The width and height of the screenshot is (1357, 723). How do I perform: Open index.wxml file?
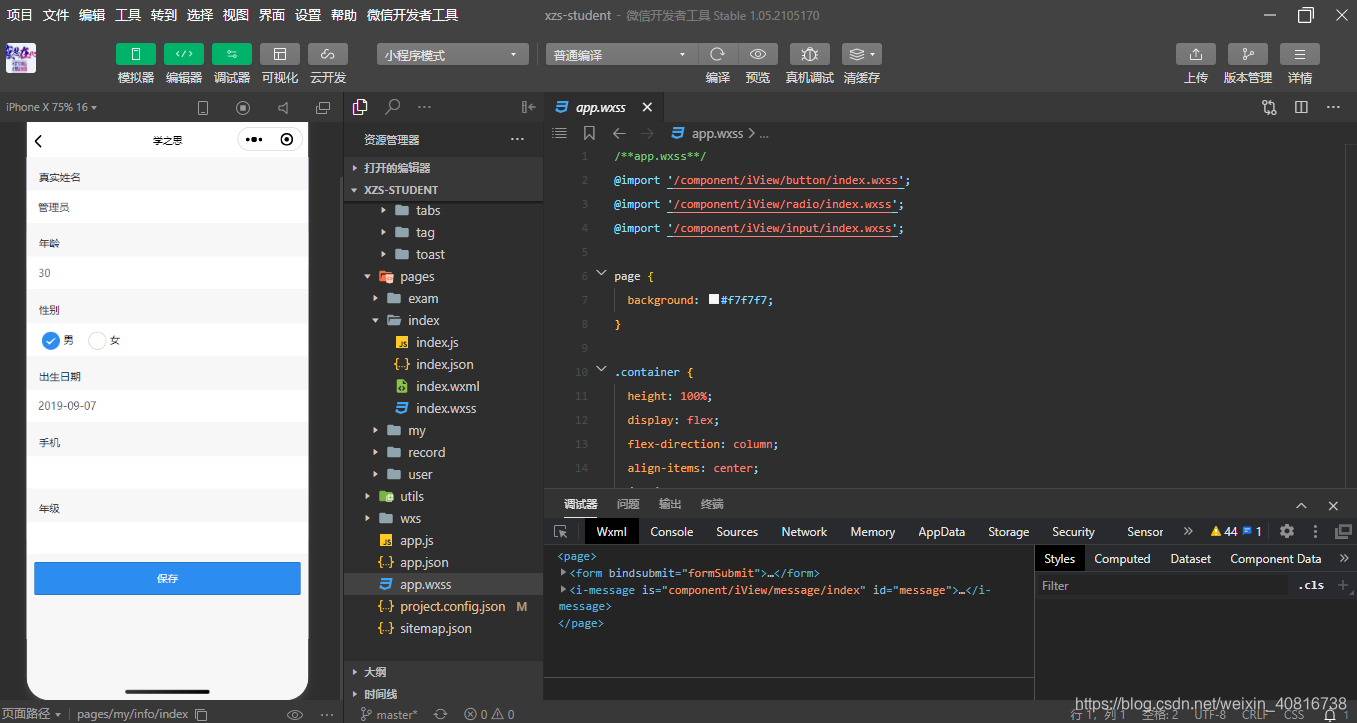click(443, 387)
